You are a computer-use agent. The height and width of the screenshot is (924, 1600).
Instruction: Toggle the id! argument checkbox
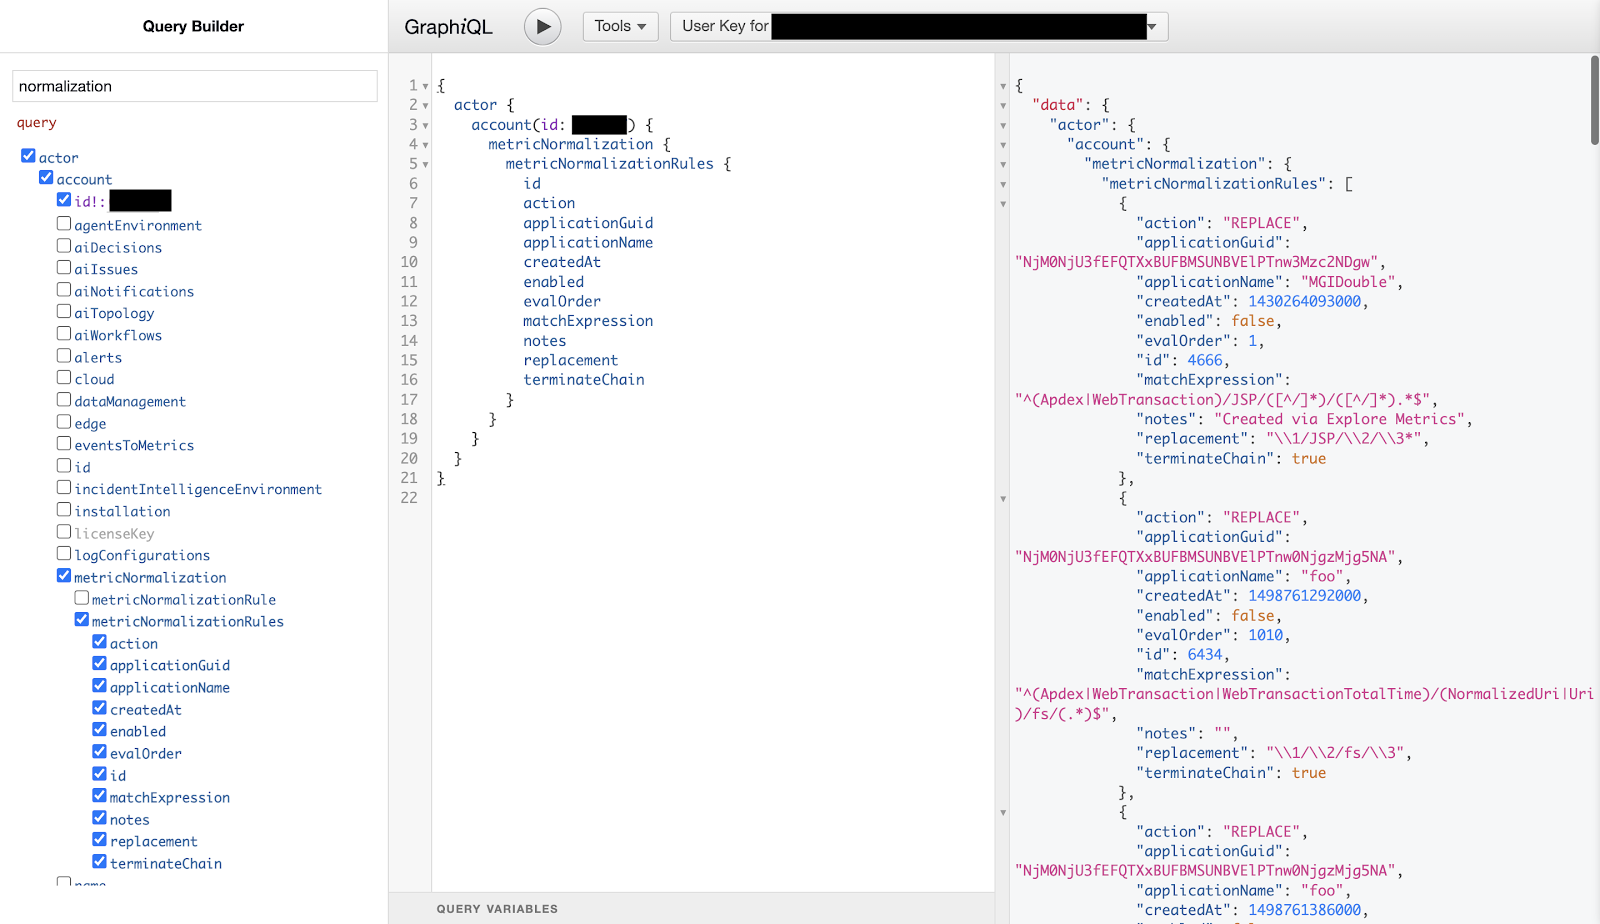click(x=64, y=200)
